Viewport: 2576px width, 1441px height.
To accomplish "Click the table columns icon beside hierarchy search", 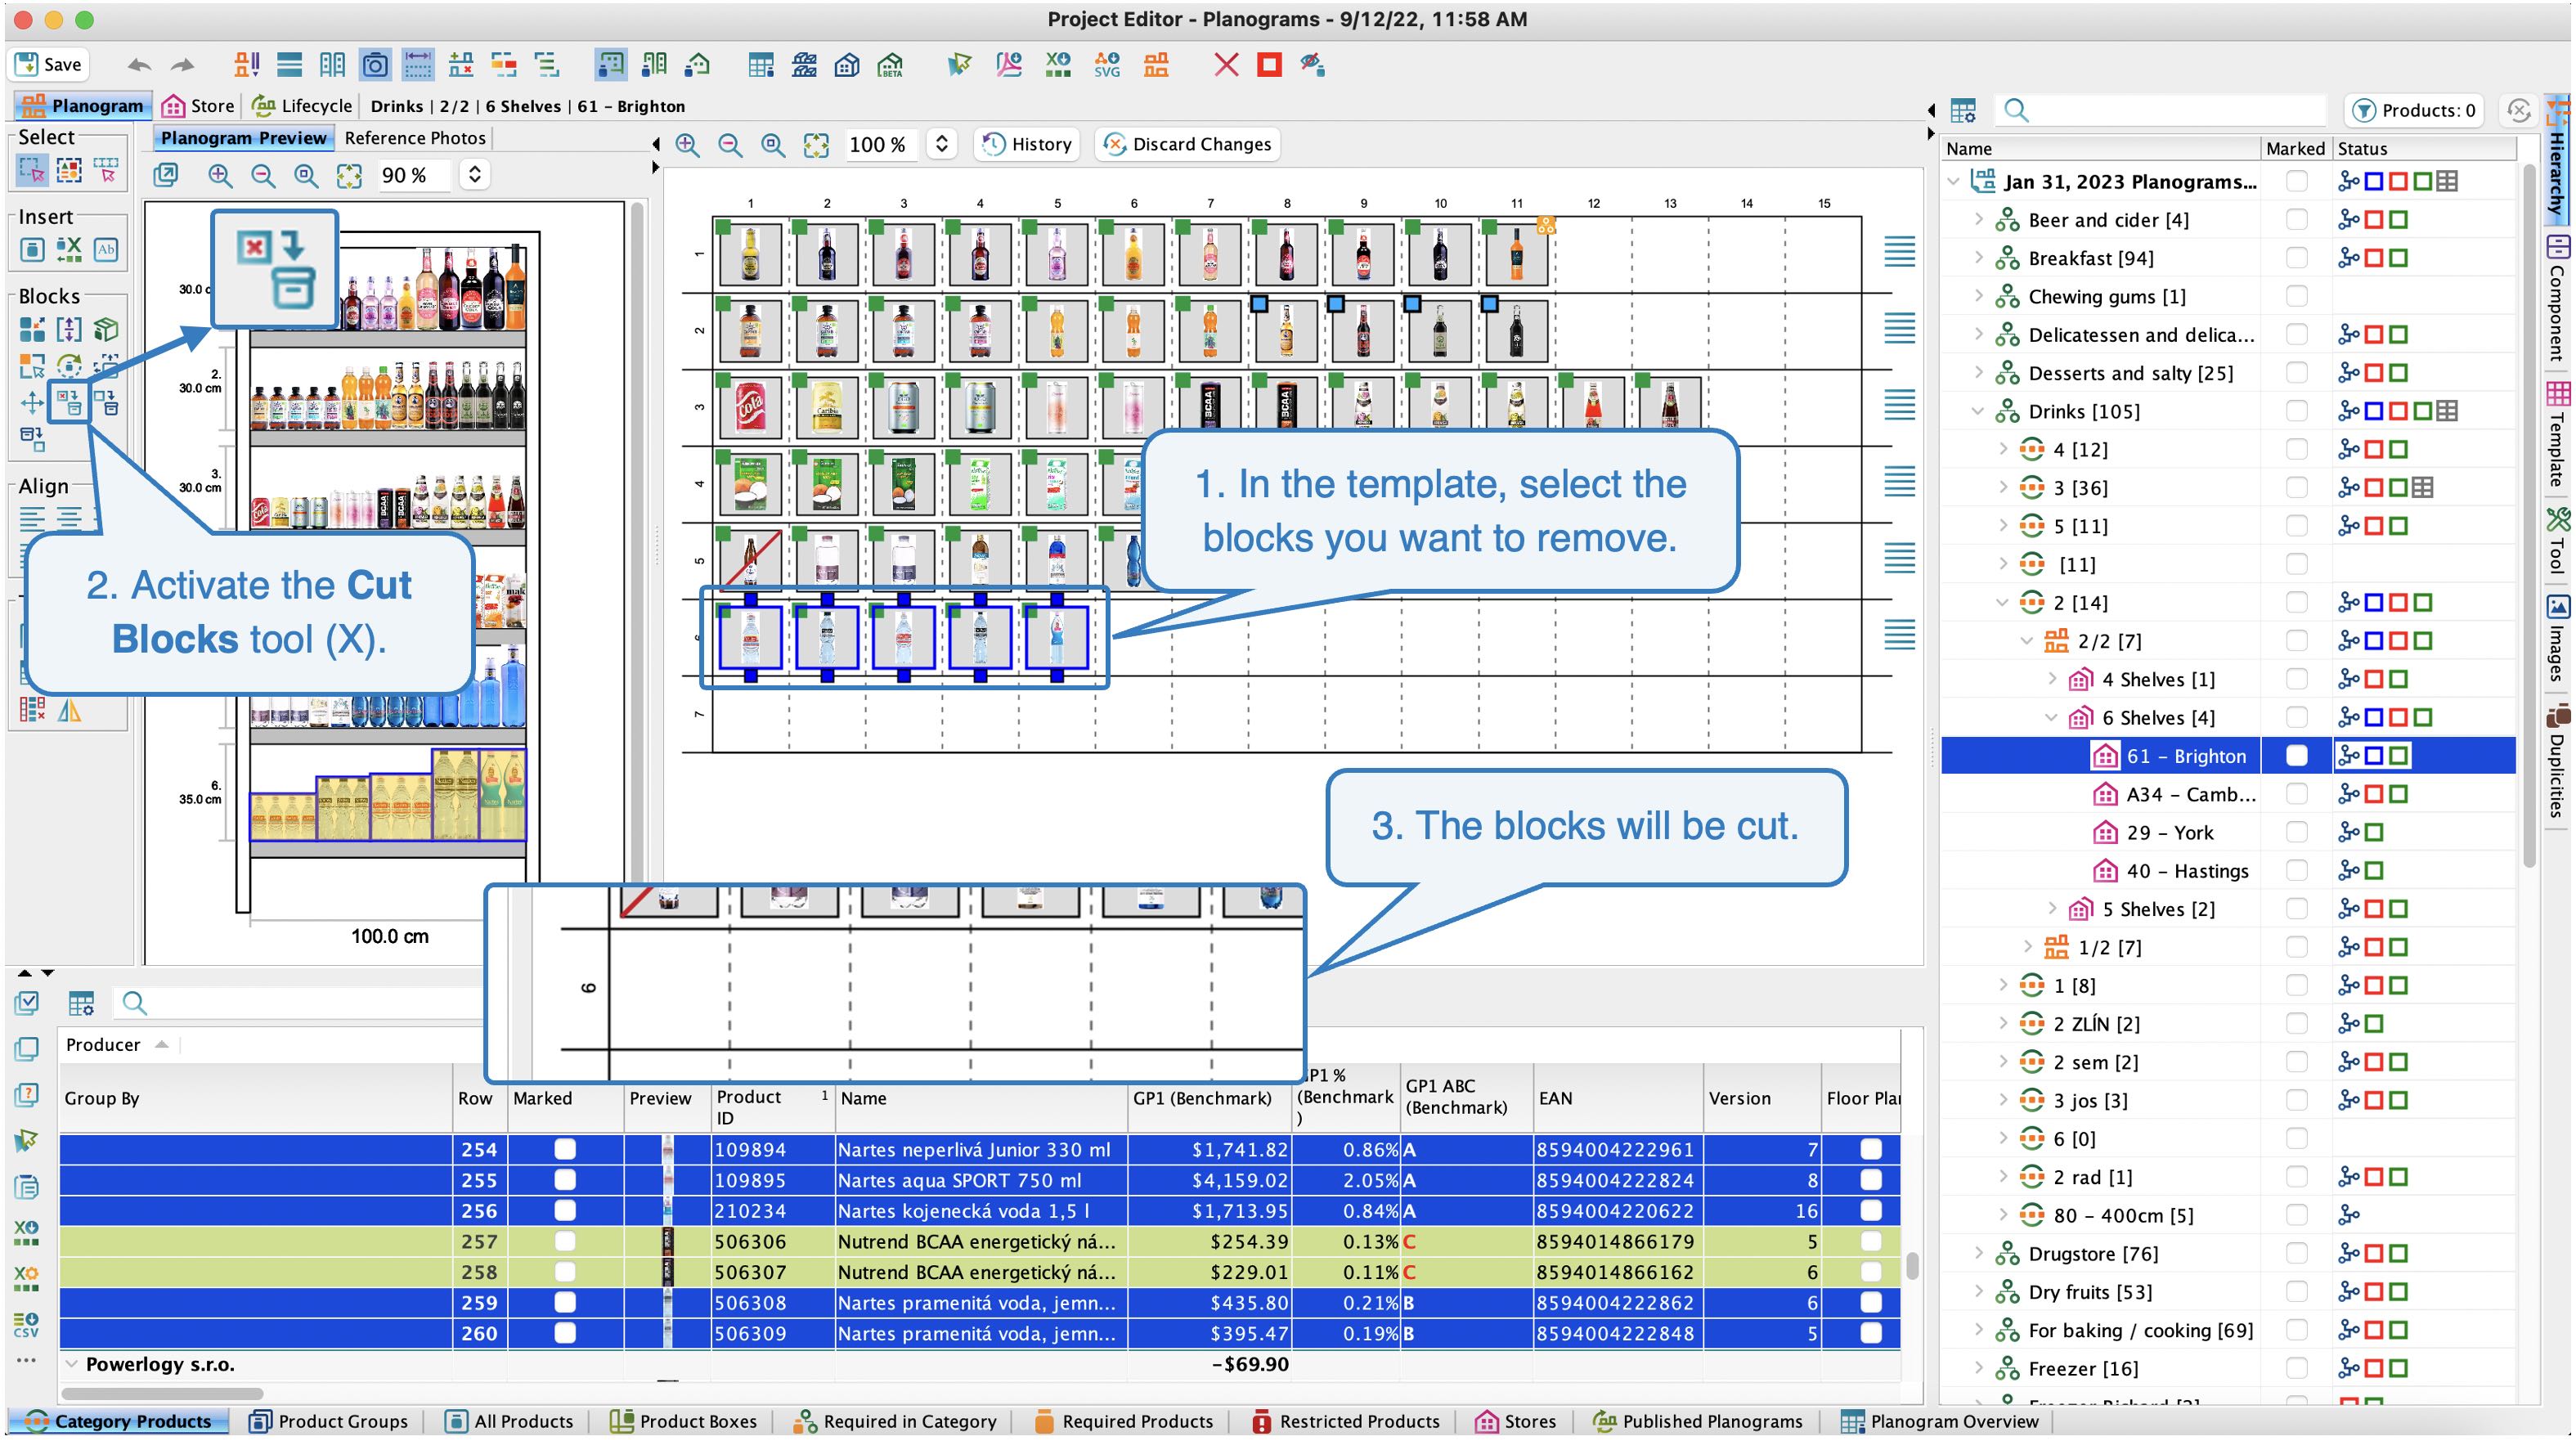I will click(x=1963, y=110).
